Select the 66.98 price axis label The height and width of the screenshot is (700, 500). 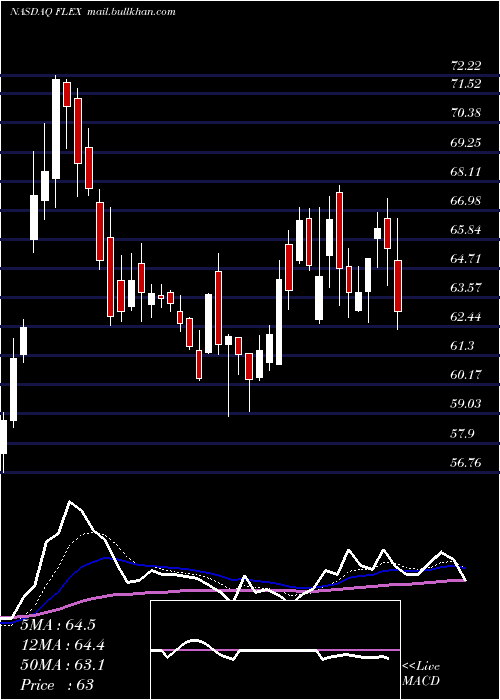coord(466,201)
